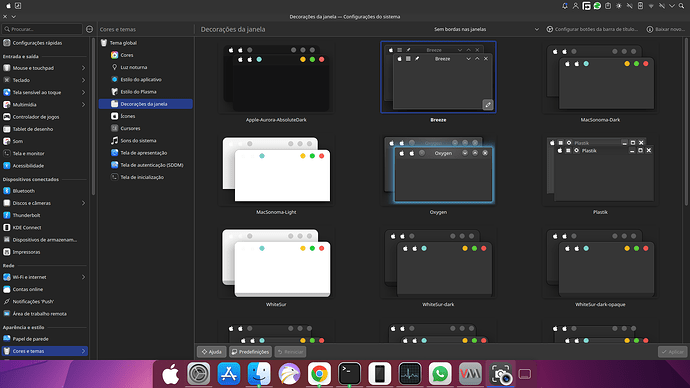Open the screenshot tool in the dock

point(500,374)
